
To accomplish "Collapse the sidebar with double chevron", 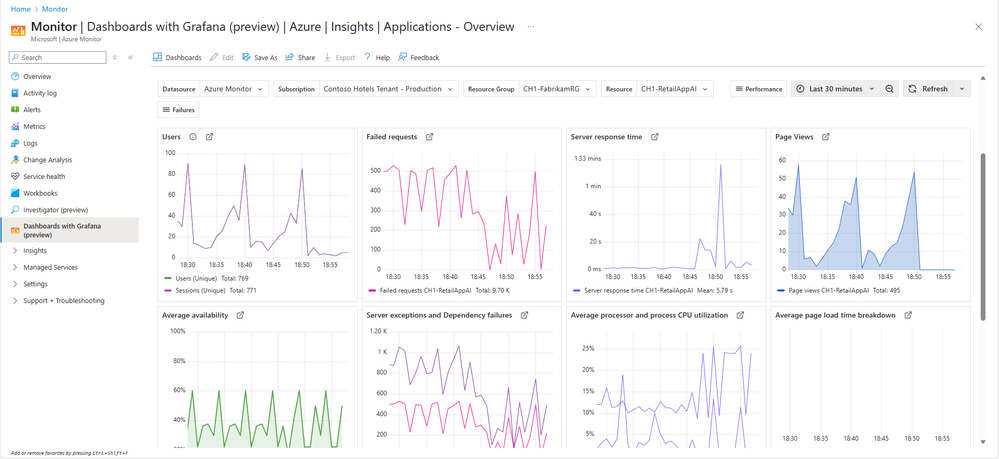I will click(x=130, y=57).
